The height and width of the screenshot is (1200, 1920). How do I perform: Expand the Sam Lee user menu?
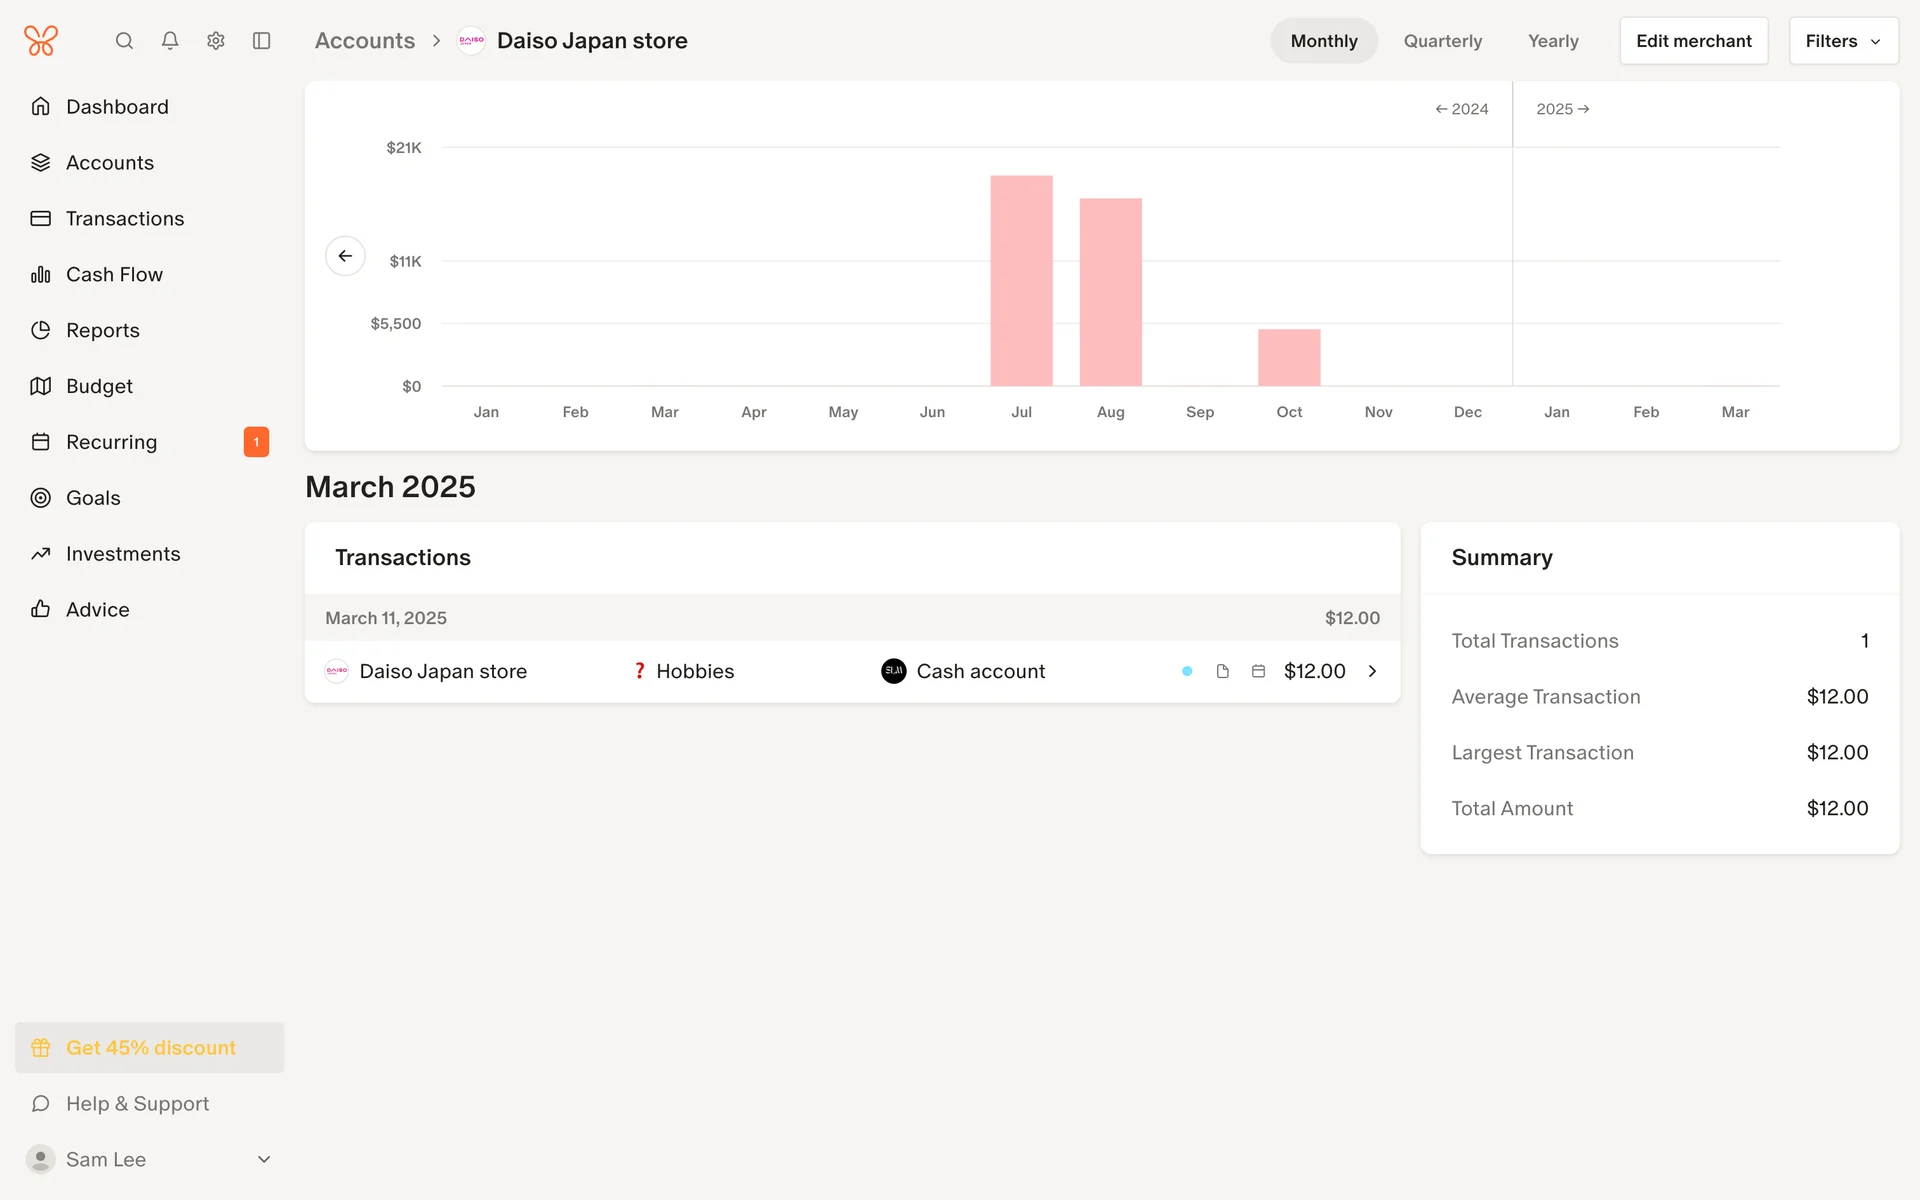(x=264, y=1160)
